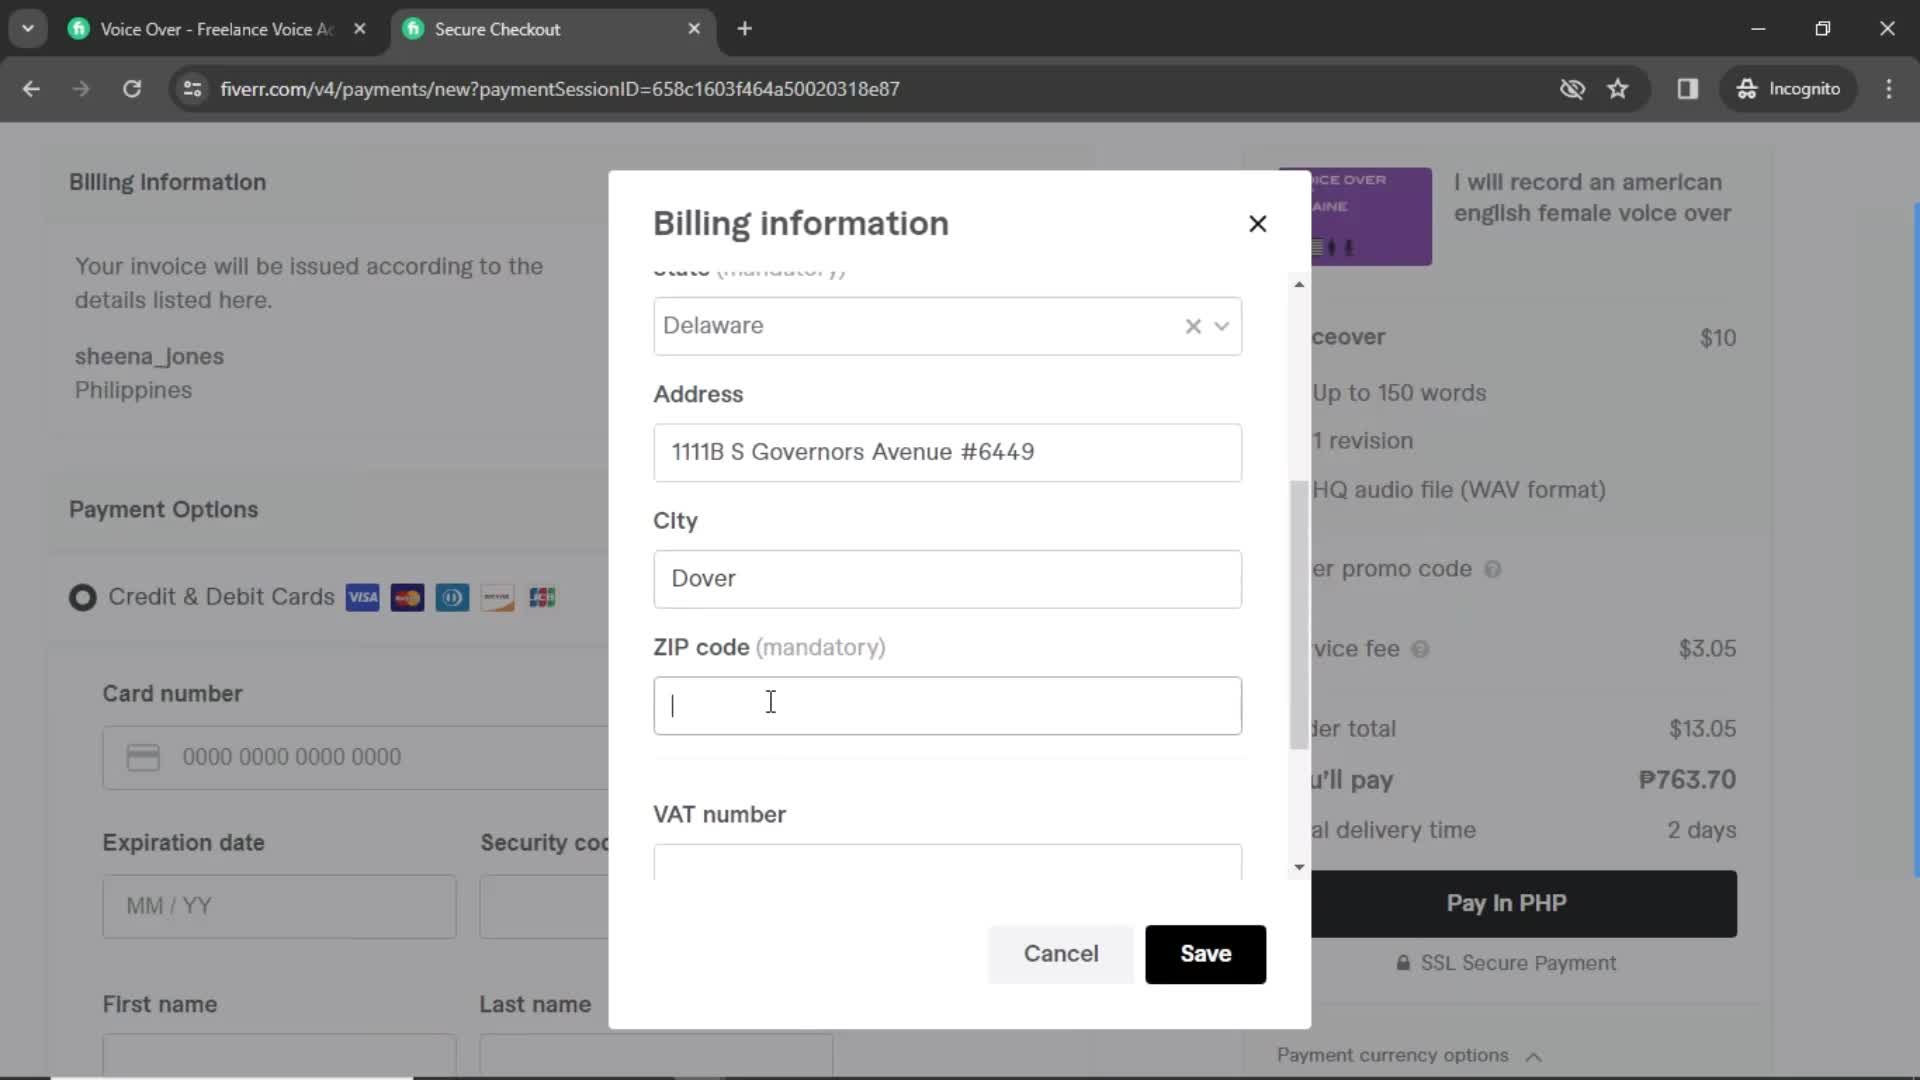This screenshot has width=1920, height=1080.
Task: Close the Secure Checkout browser tab
Action: click(694, 29)
